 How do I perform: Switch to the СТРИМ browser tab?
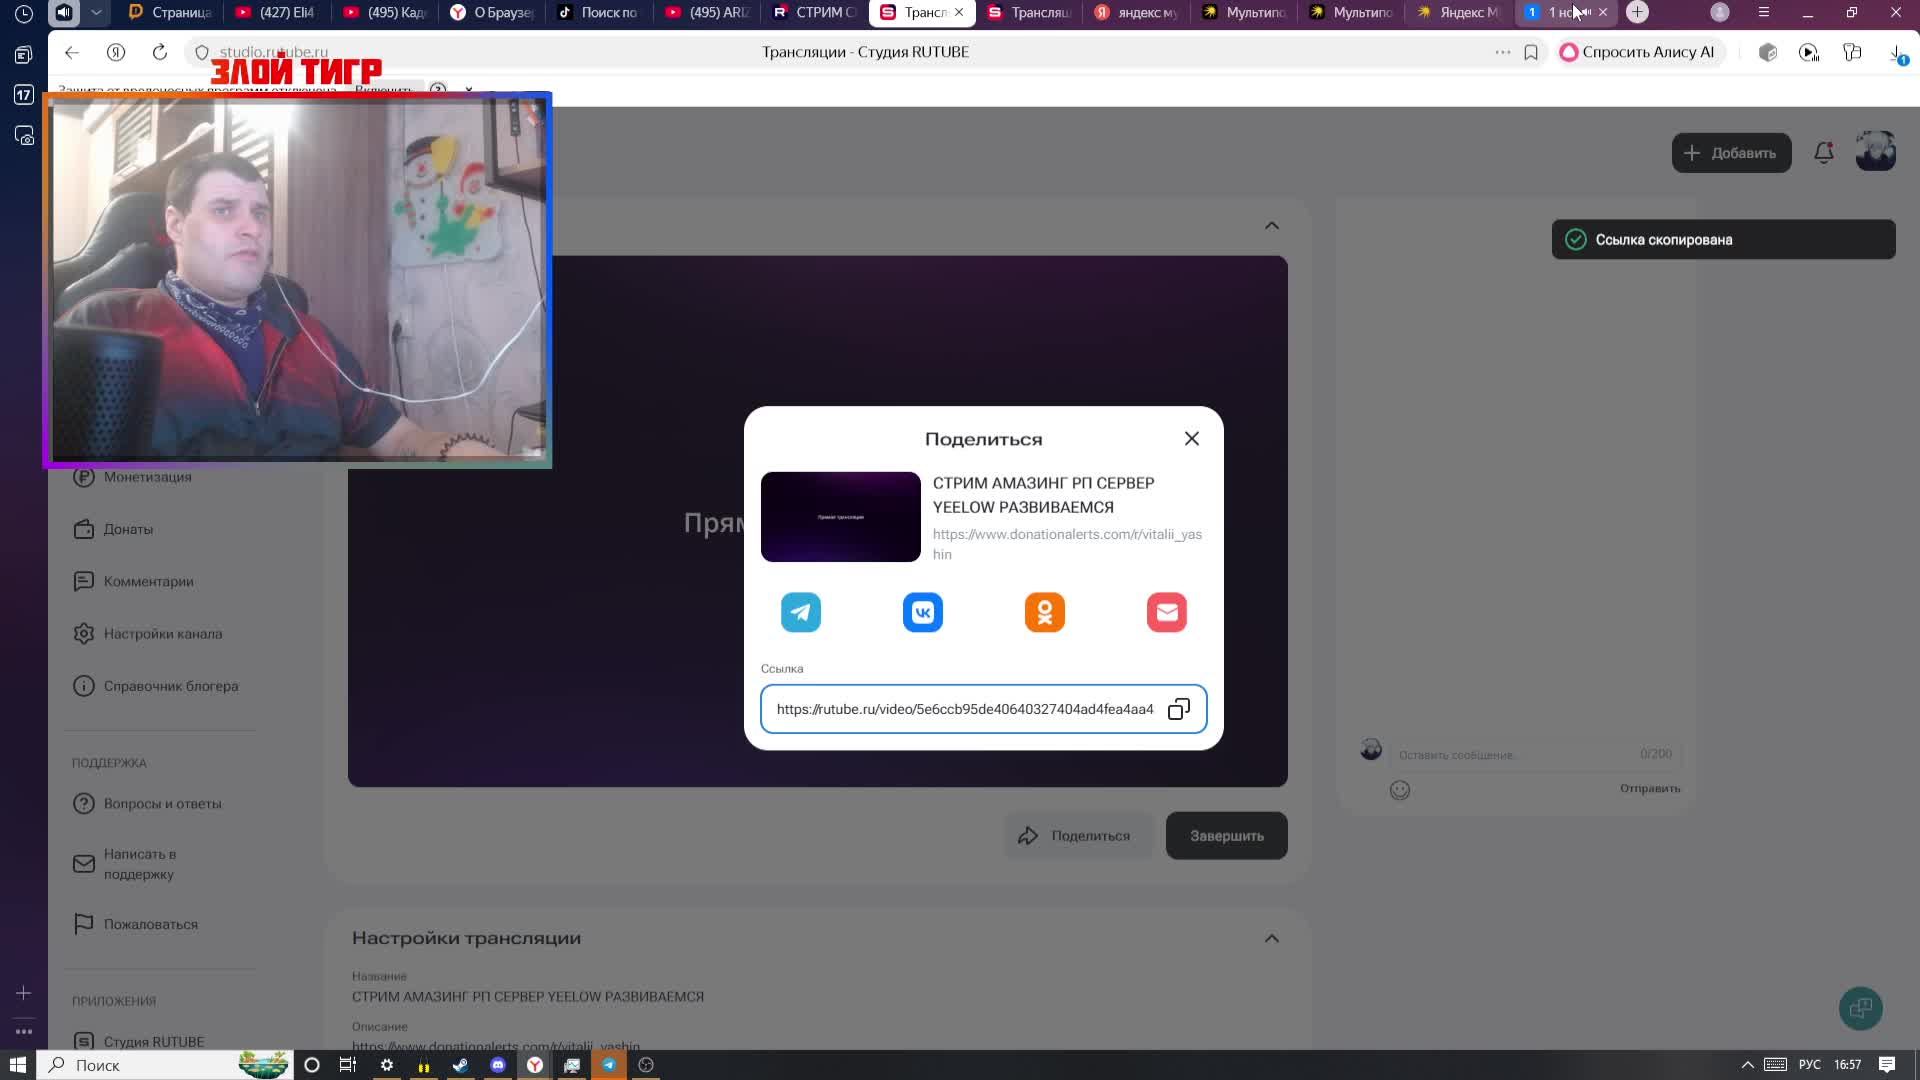pyautogui.click(x=815, y=12)
